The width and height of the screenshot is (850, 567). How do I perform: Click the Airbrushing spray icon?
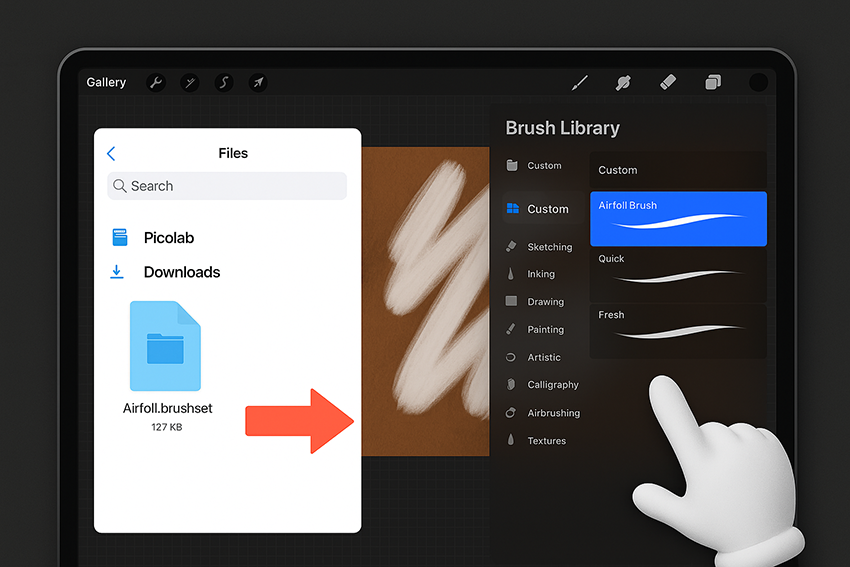tap(511, 413)
